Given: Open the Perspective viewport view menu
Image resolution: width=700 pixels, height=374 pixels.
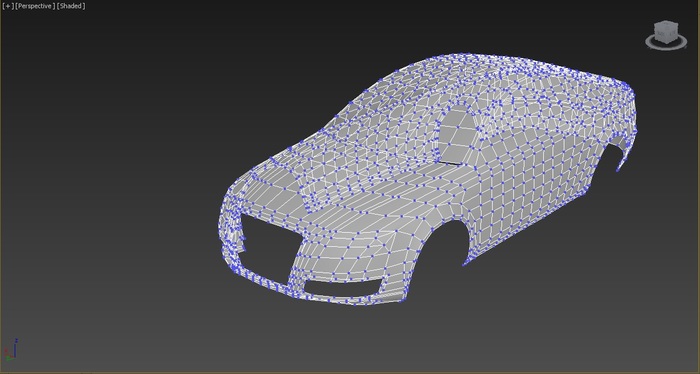Looking at the screenshot, I should pos(35,6).
